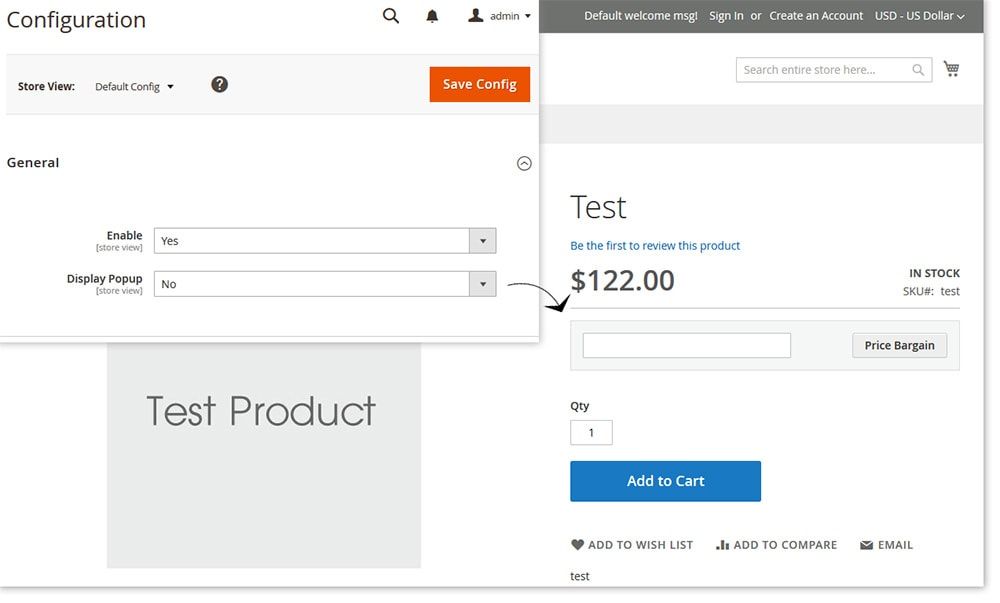Click the bargain price input field
The width and height of the screenshot is (1000, 603).
coord(686,346)
